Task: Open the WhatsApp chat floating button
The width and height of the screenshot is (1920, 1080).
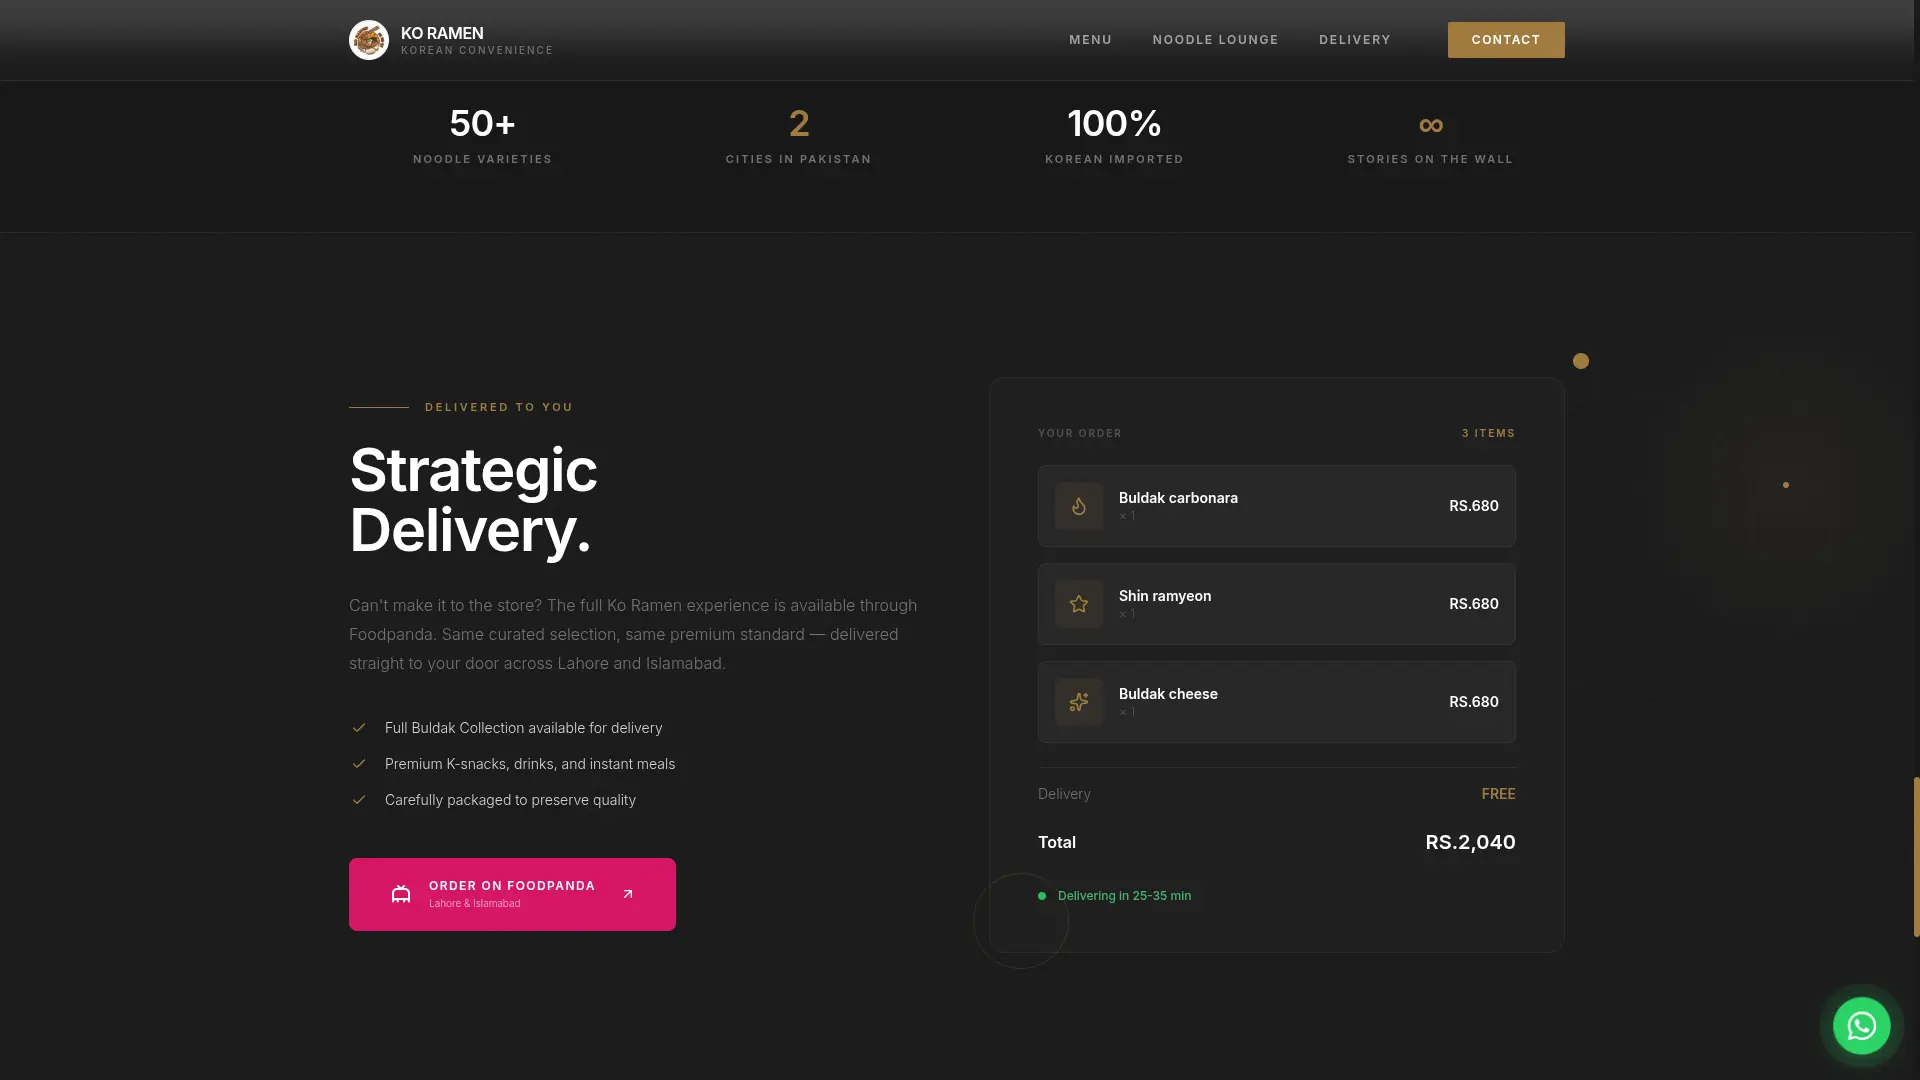Action: coord(1861,1026)
